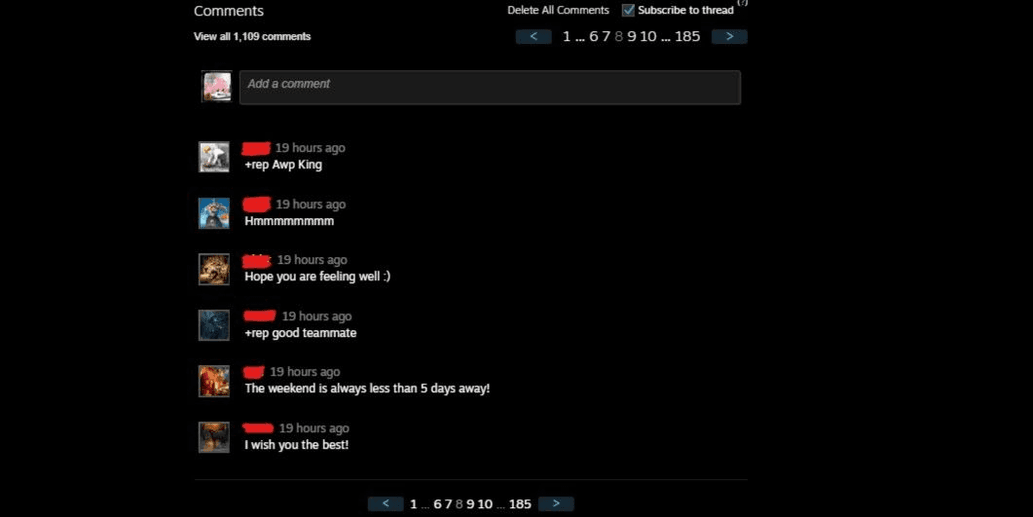
Task: Open avatar beside 'Hope you are feeling well'
Action: (214, 269)
